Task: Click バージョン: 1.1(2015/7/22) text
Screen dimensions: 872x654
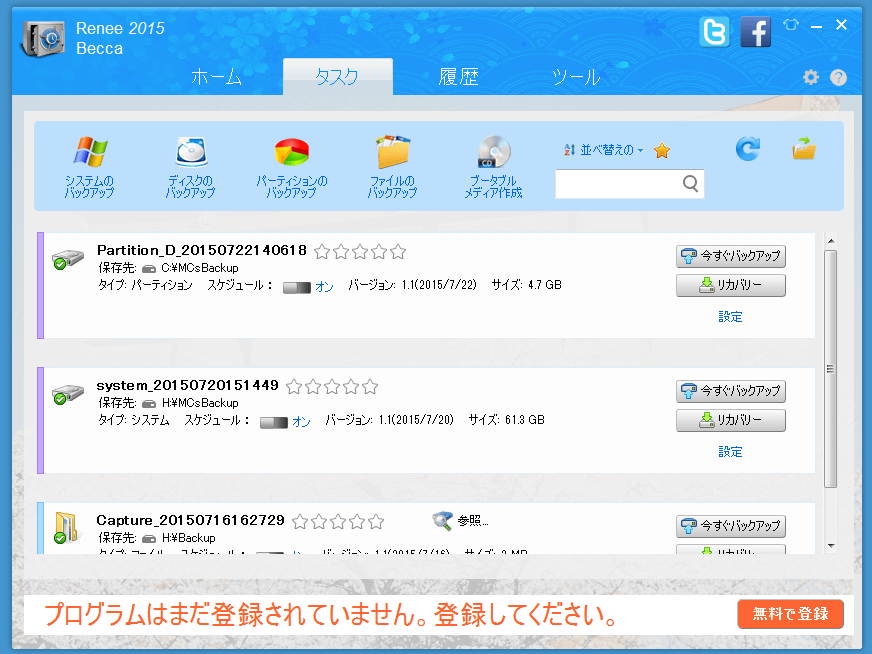Action: click(x=413, y=285)
